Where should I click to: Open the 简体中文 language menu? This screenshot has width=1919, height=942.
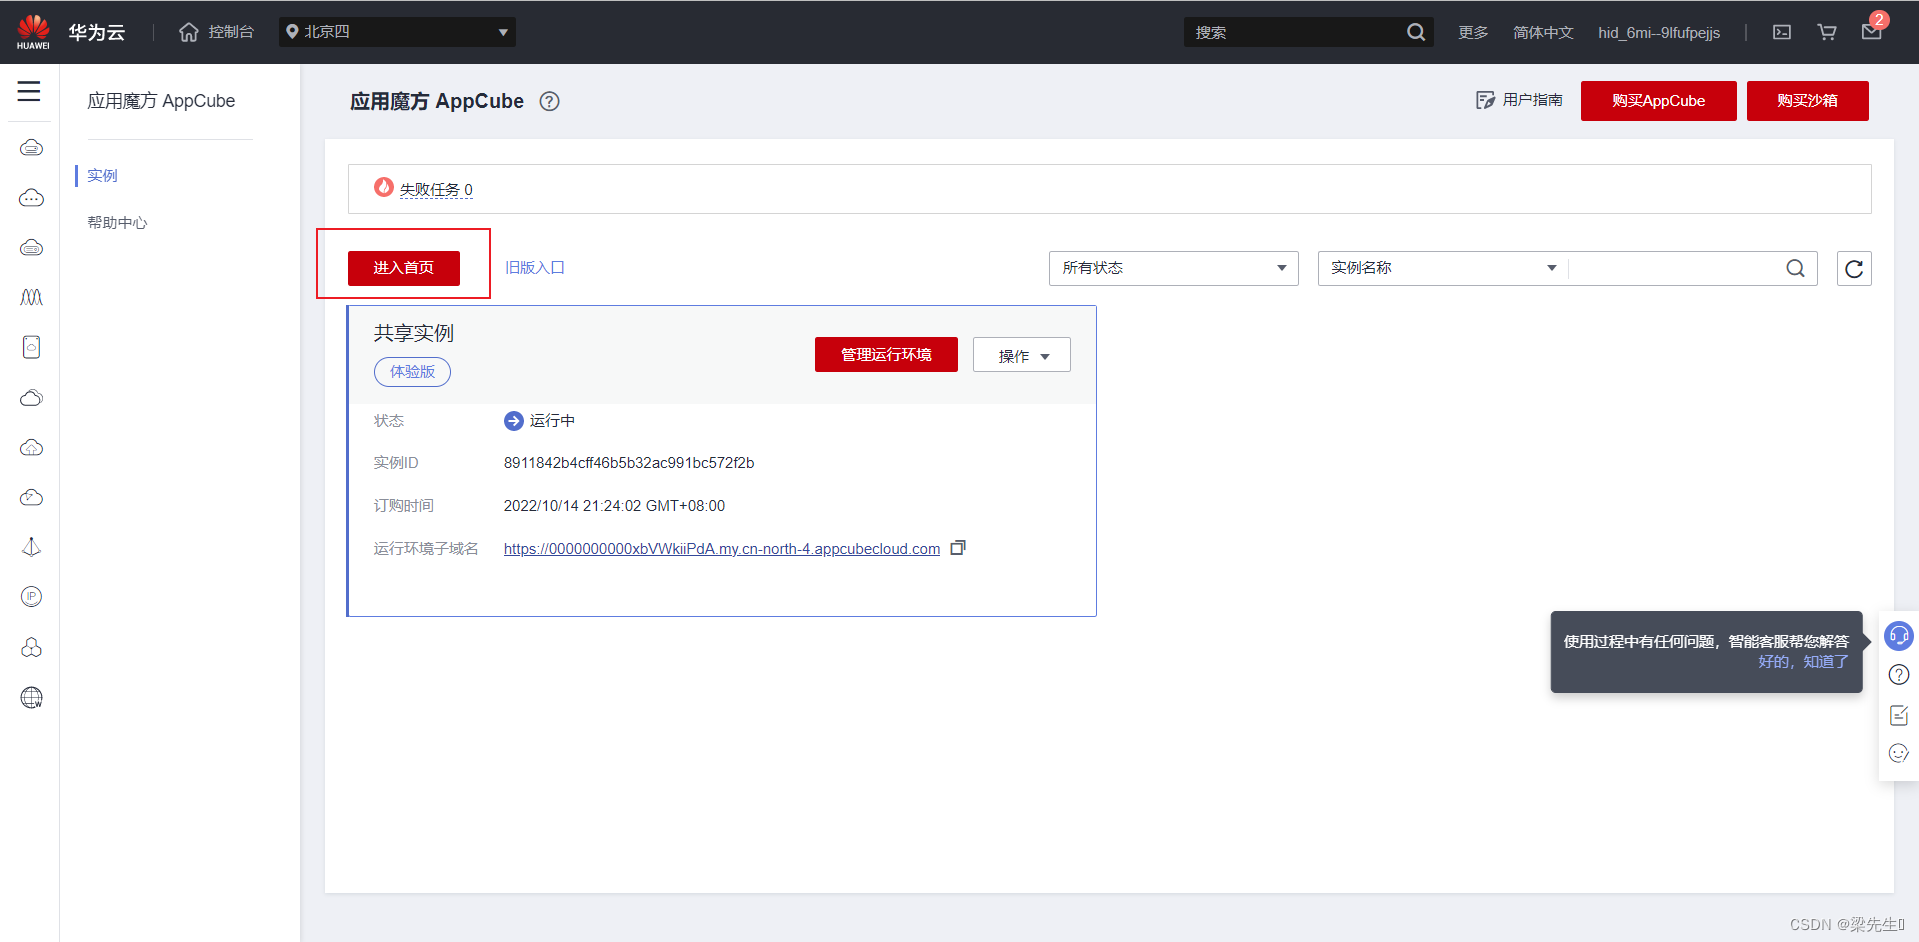[1543, 32]
